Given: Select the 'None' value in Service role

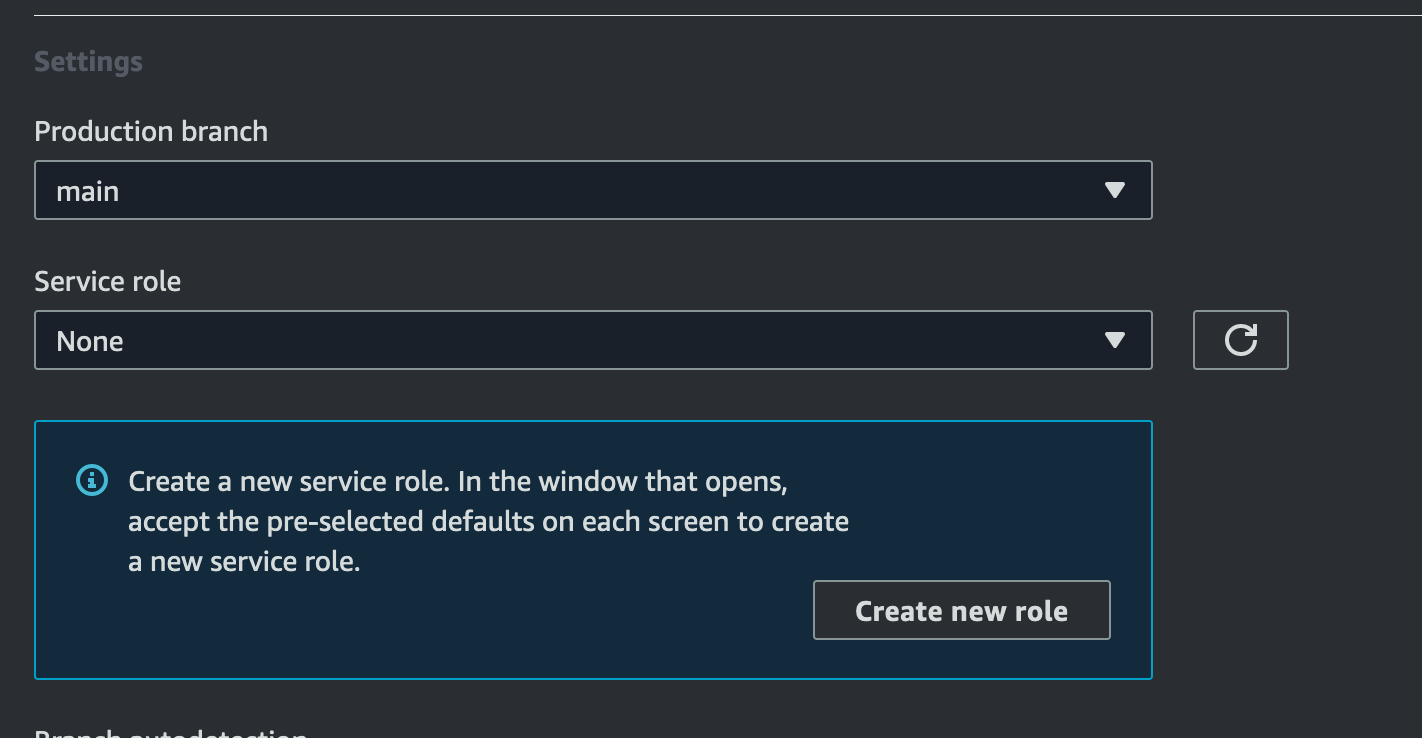Looking at the screenshot, I should pyautogui.click(x=90, y=341).
